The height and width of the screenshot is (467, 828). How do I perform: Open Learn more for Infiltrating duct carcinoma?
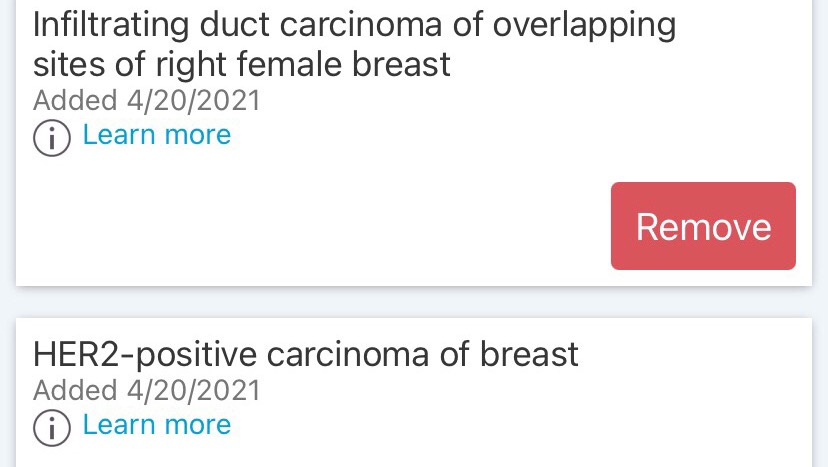pos(156,135)
